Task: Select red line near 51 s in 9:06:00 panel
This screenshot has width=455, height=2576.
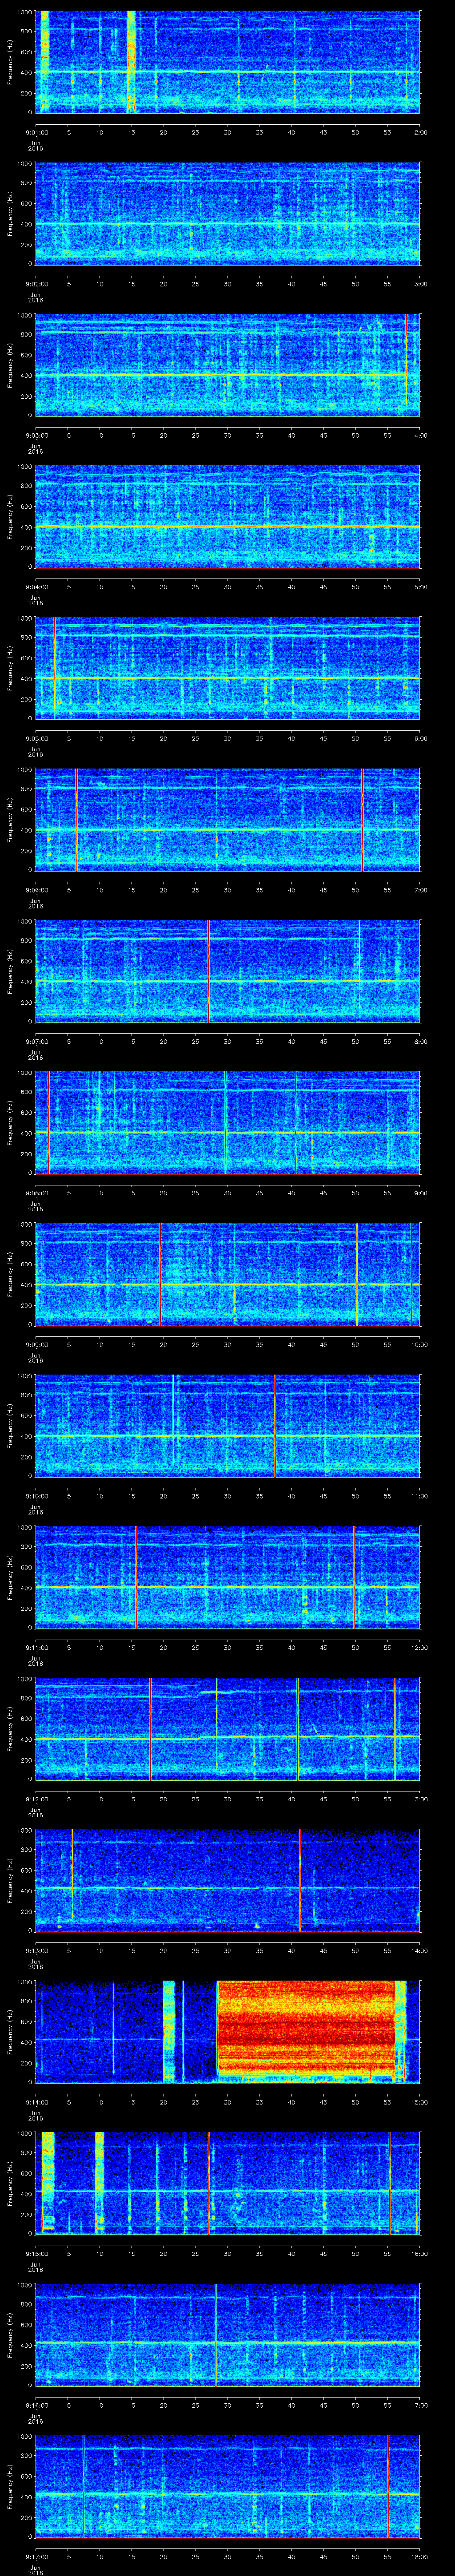Action: [x=362, y=819]
